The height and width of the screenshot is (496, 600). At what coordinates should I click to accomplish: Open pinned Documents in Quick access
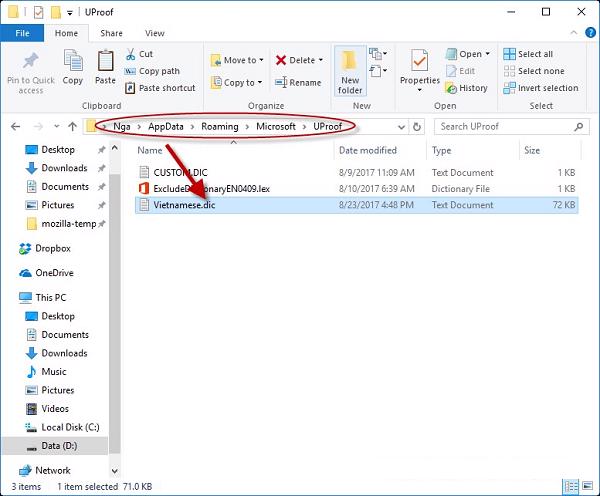click(65, 187)
